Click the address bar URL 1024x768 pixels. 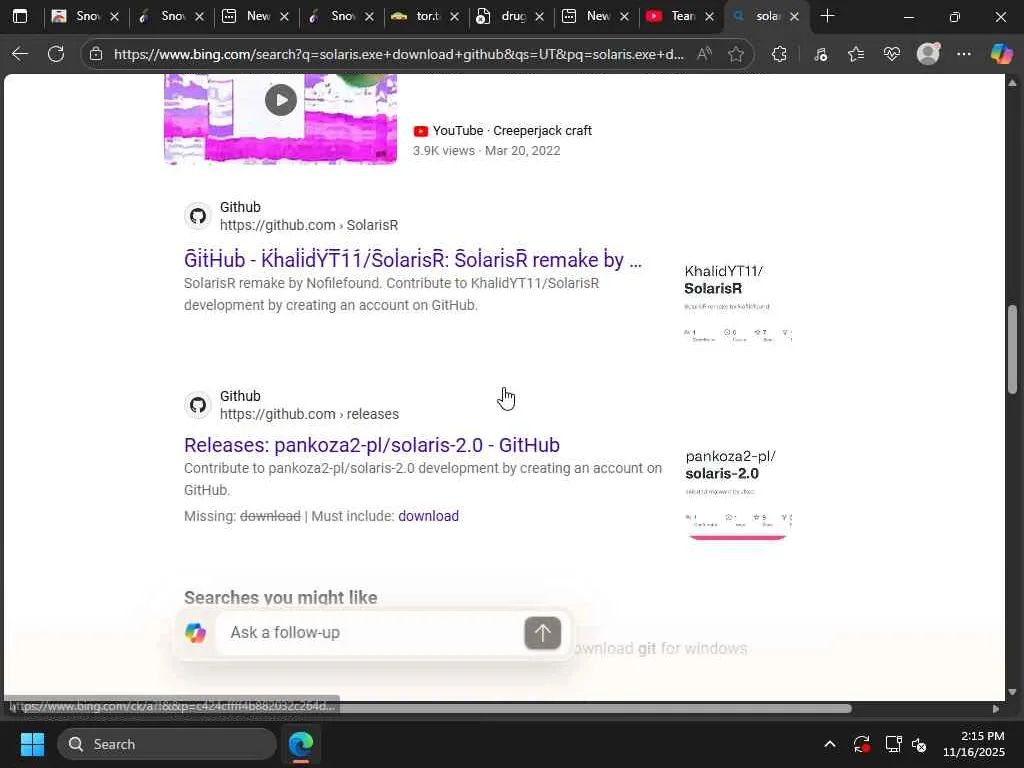tap(398, 54)
